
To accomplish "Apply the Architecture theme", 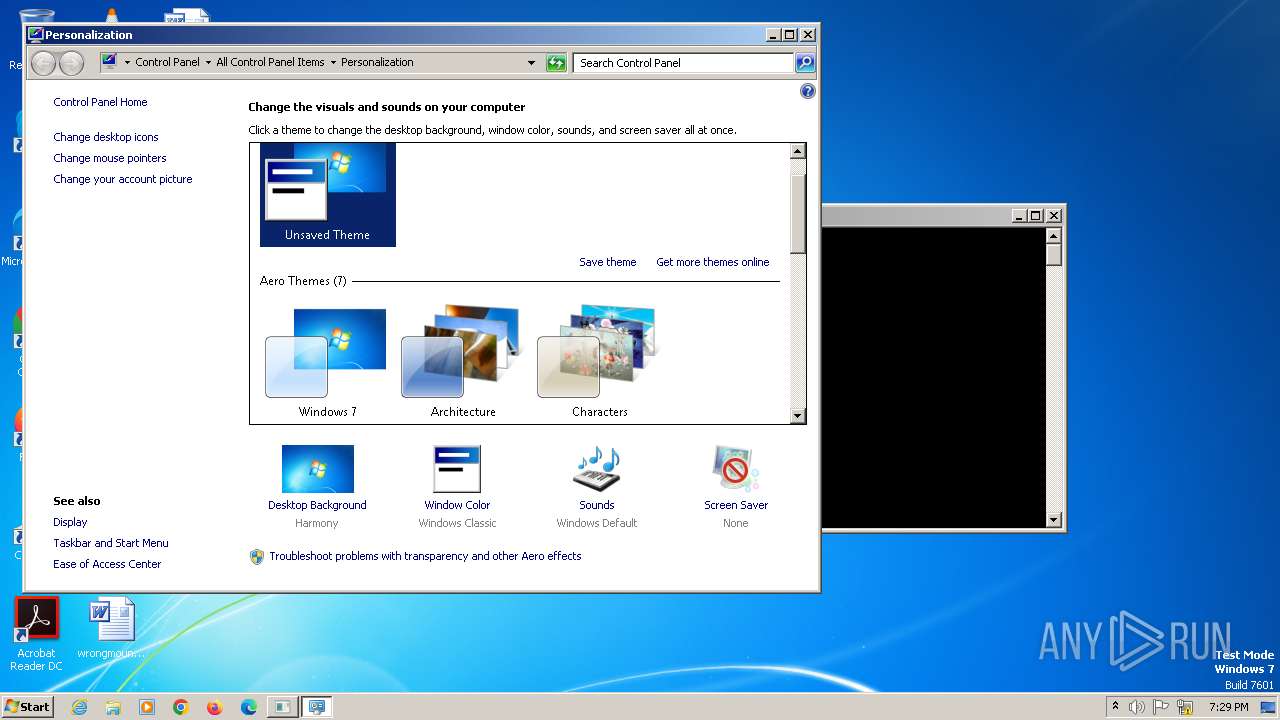I will click(463, 363).
